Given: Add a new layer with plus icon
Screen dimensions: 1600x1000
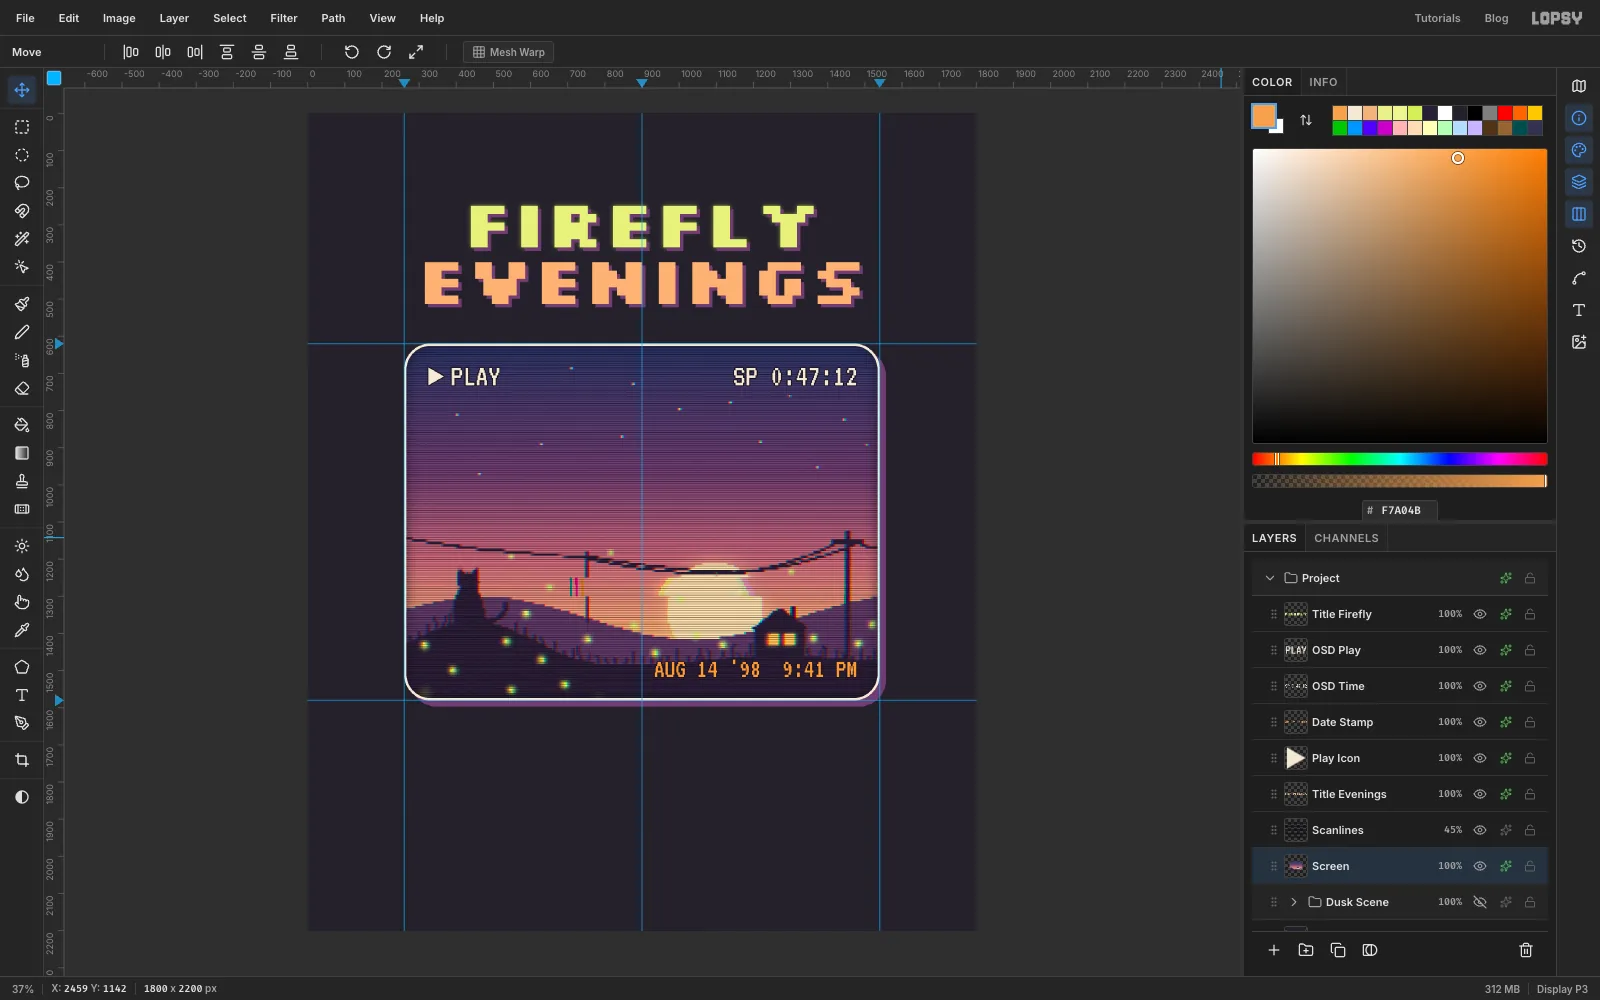Looking at the screenshot, I should [x=1274, y=950].
